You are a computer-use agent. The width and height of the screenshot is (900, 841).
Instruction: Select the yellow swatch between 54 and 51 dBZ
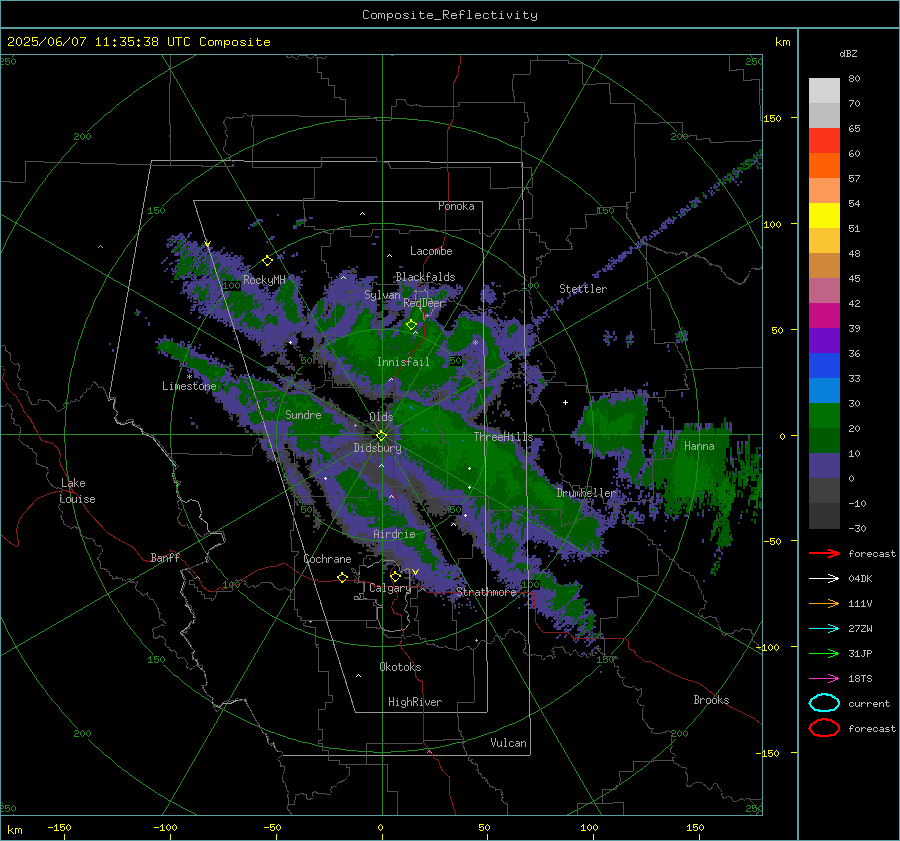(824, 216)
